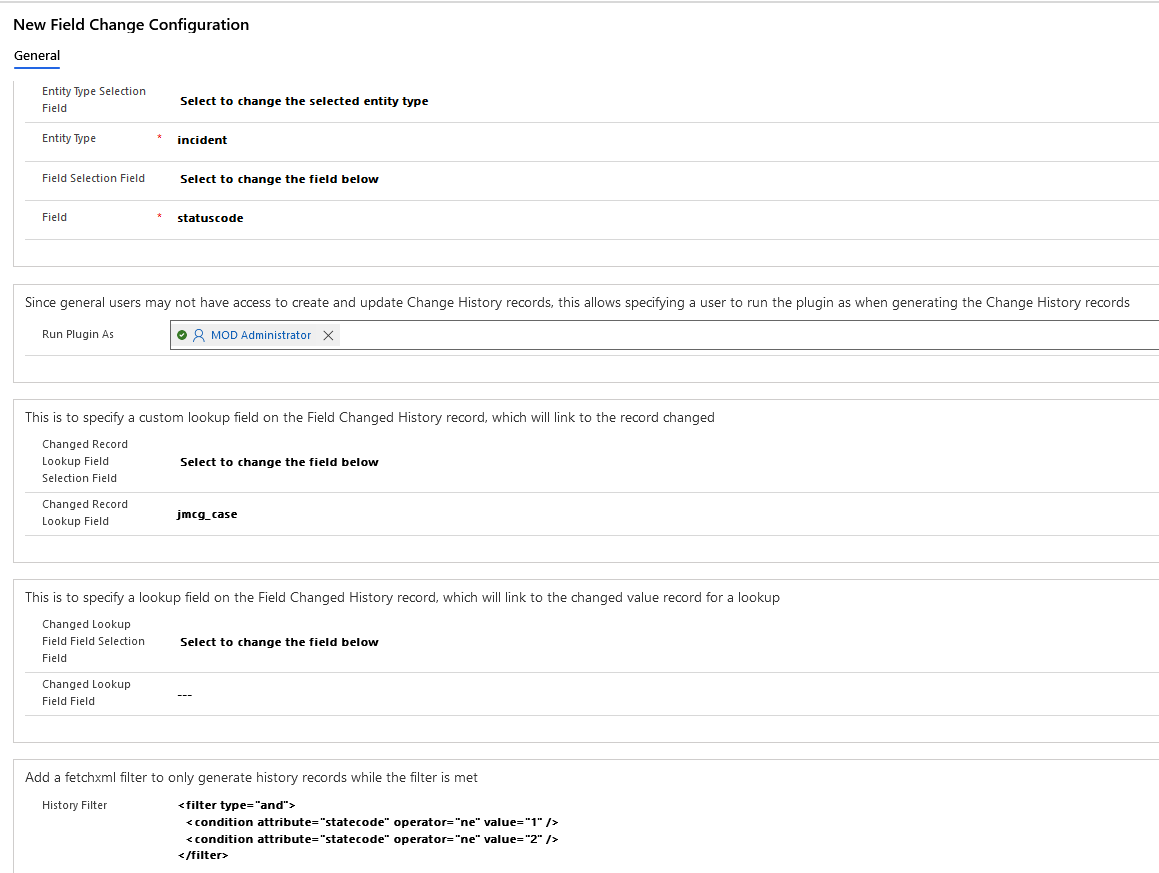Open the Field Selection Field picker

(x=279, y=179)
